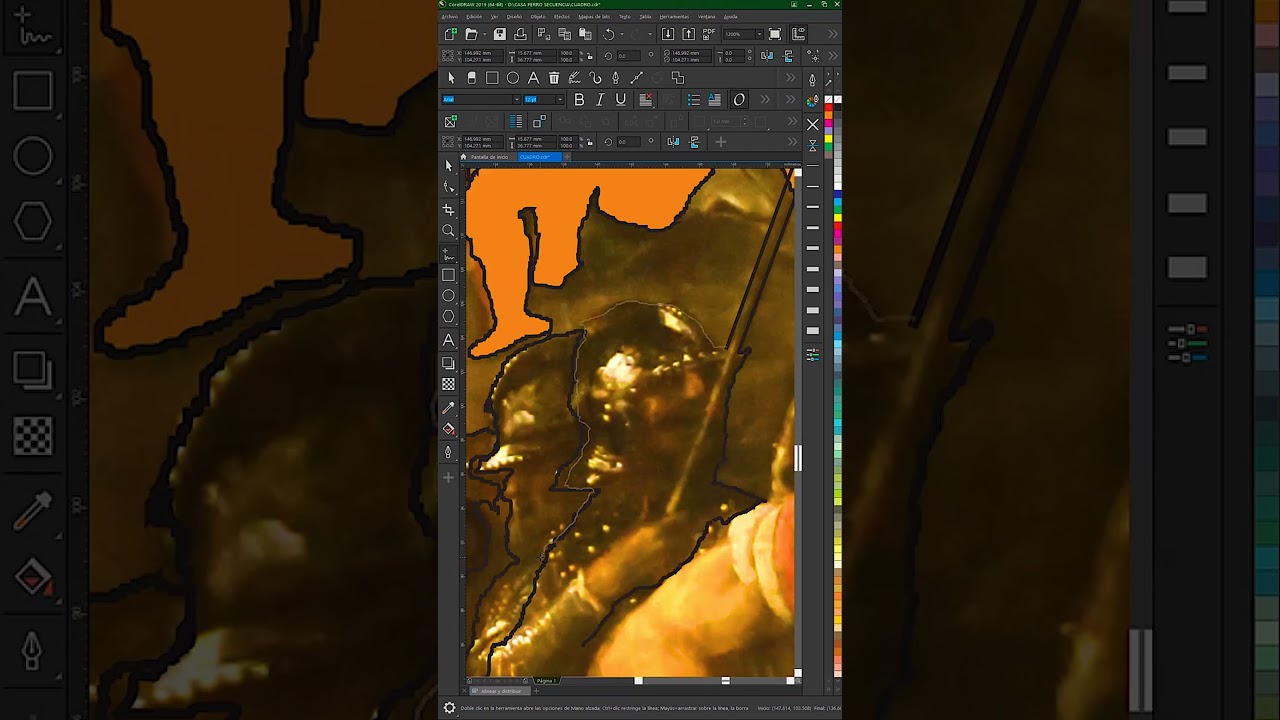Open the Alinear y distribuir docker tab
The height and width of the screenshot is (720, 1280).
(500, 691)
